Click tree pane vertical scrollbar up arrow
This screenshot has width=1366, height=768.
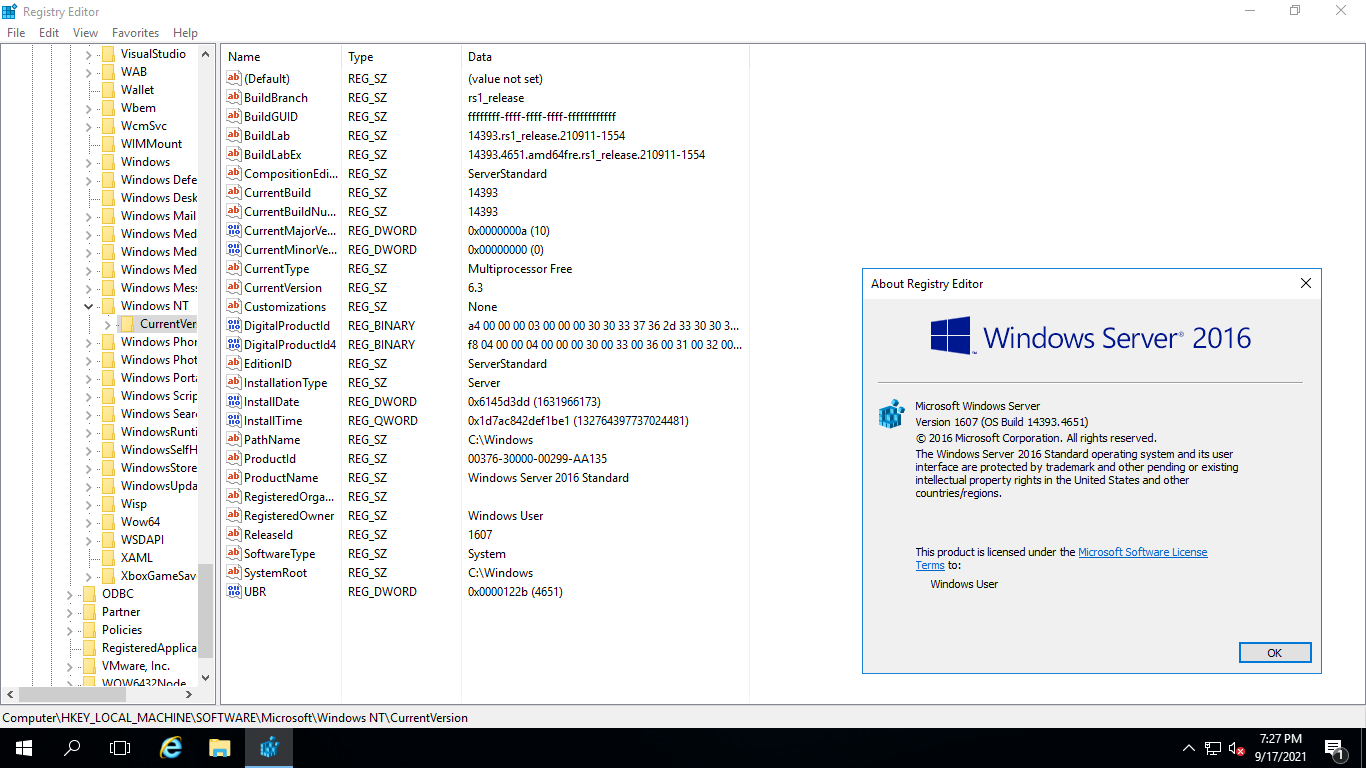(x=206, y=54)
